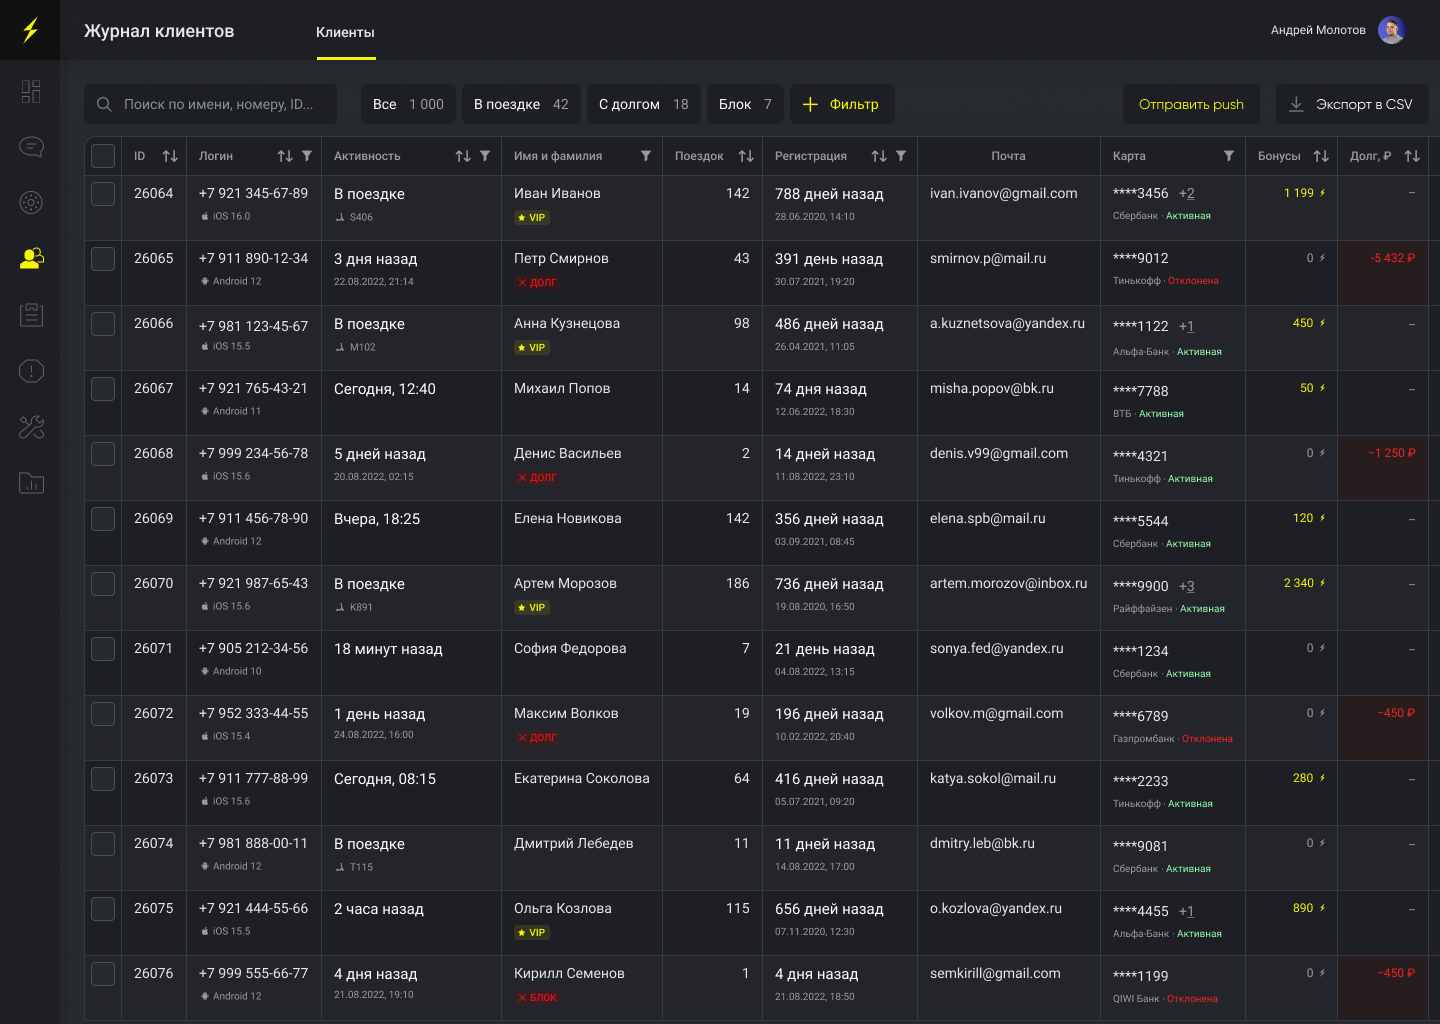Click the Отправить push button

pyautogui.click(x=1191, y=104)
